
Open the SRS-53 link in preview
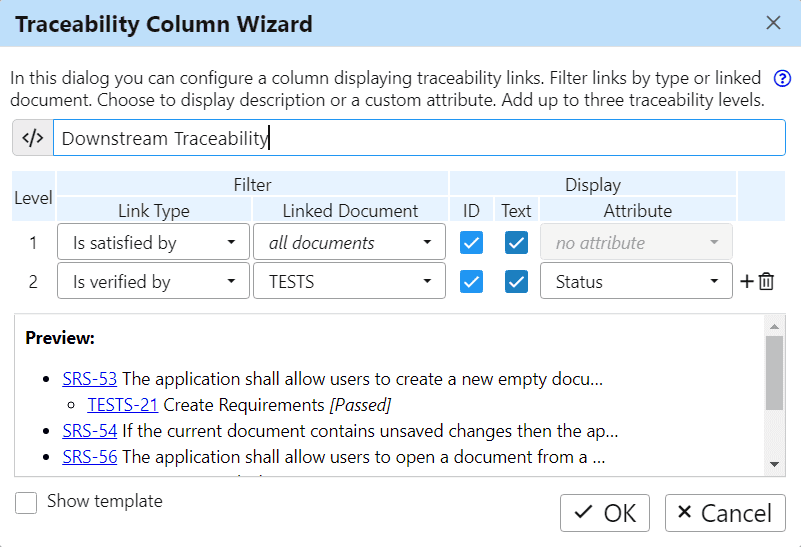coord(89,379)
